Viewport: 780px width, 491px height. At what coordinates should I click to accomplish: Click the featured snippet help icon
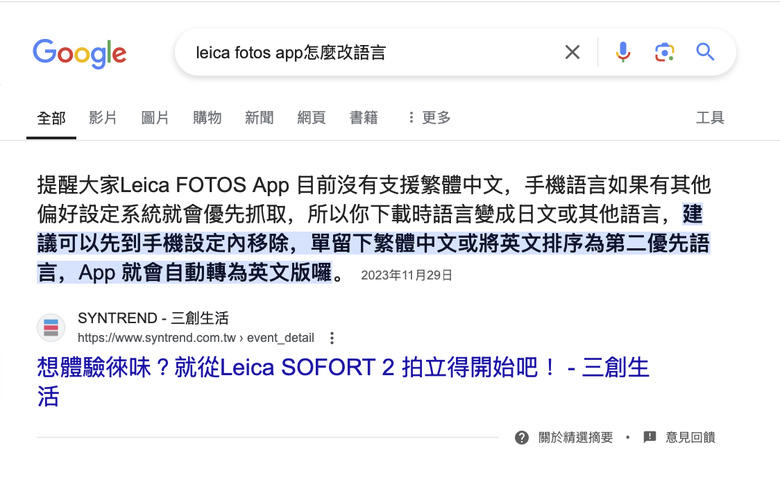[522, 437]
